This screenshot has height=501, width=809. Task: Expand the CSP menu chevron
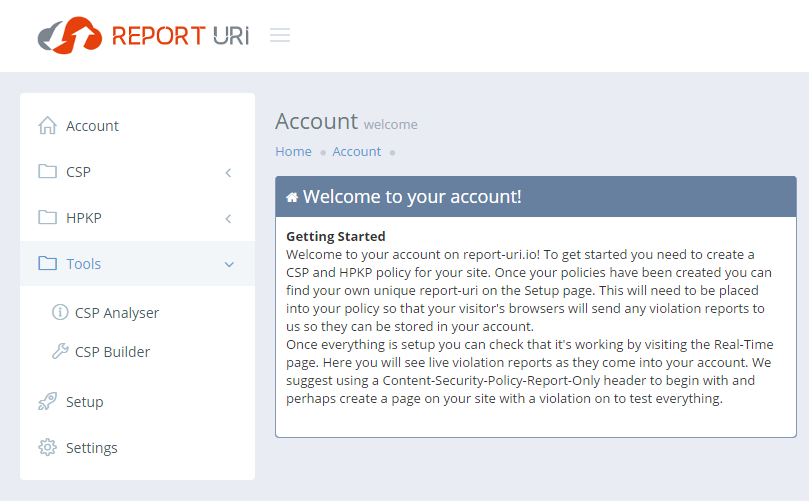[229, 172]
